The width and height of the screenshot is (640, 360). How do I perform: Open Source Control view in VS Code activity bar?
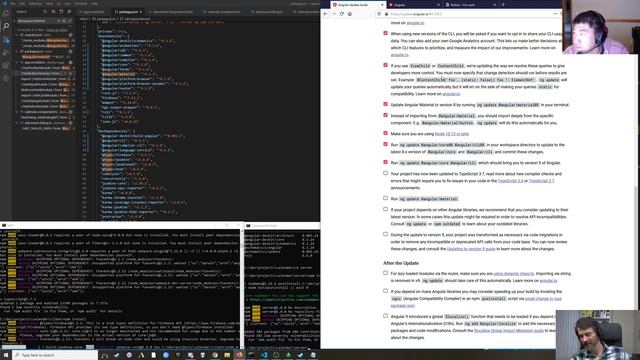coord(6,40)
